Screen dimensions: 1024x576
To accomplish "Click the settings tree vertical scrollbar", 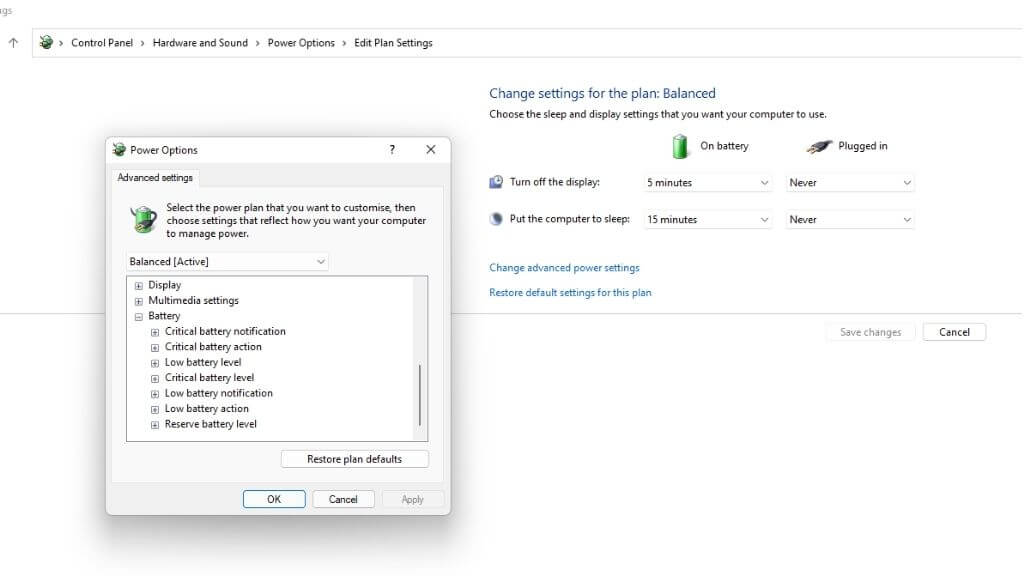I will pos(420,395).
